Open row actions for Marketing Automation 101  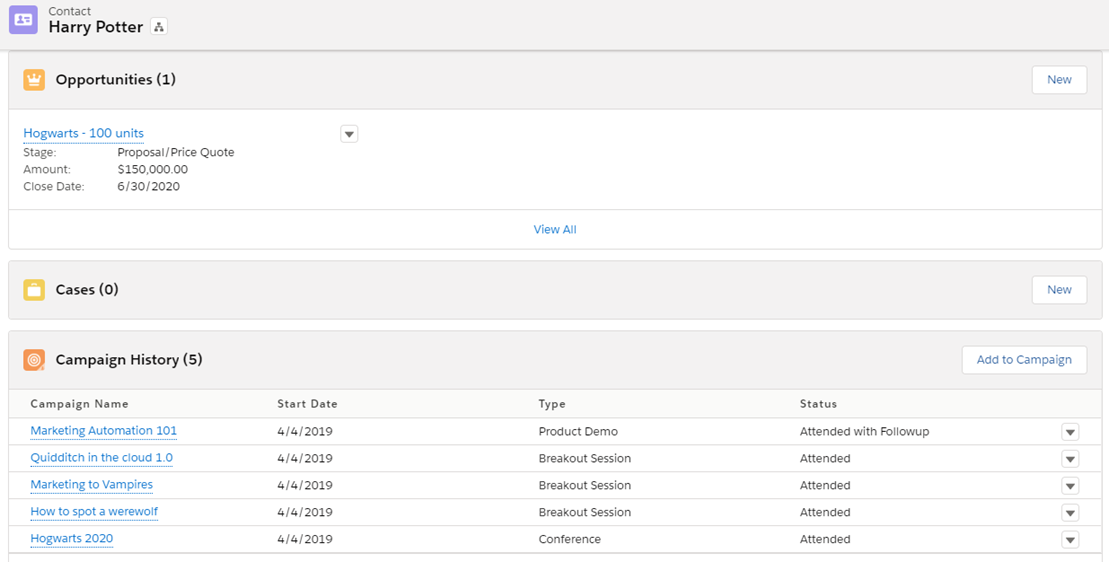(1070, 432)
